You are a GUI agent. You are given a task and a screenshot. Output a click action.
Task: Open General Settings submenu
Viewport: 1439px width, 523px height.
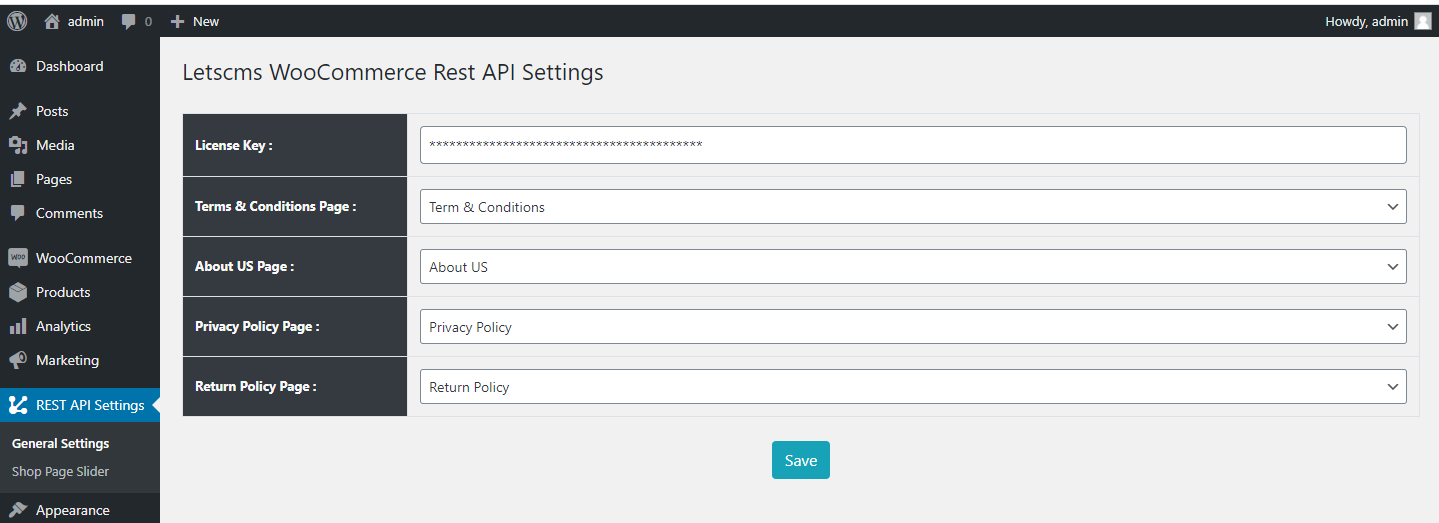(x=61, y=443)
